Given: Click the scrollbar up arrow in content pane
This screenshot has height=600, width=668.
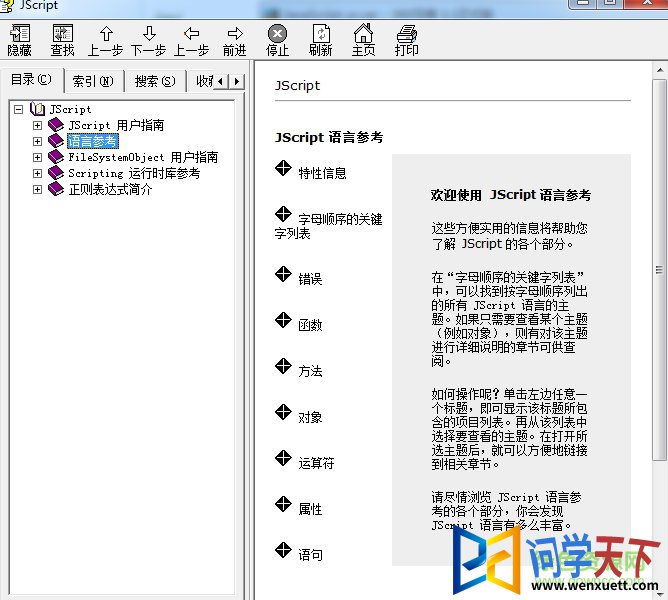Looking at the screenshot, I should 659,70.
